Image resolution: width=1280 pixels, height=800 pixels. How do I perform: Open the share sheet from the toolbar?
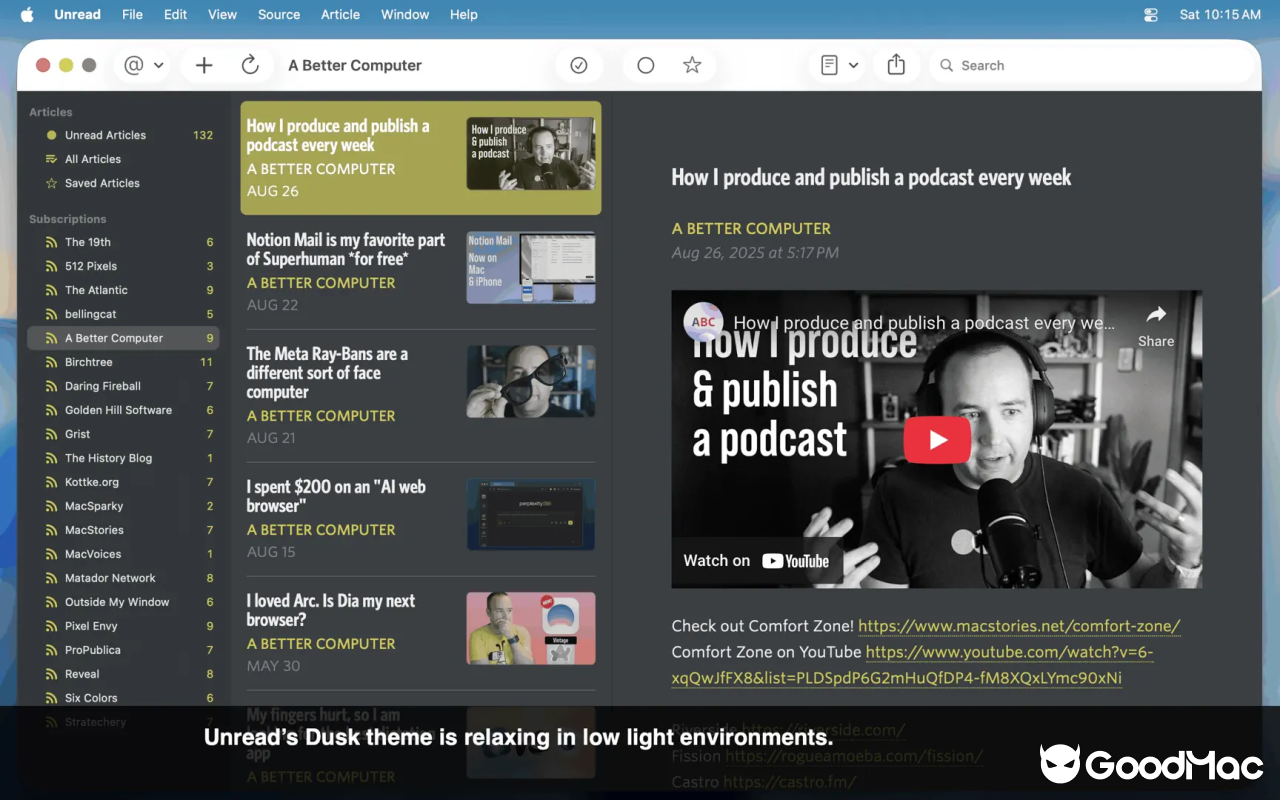896,65
